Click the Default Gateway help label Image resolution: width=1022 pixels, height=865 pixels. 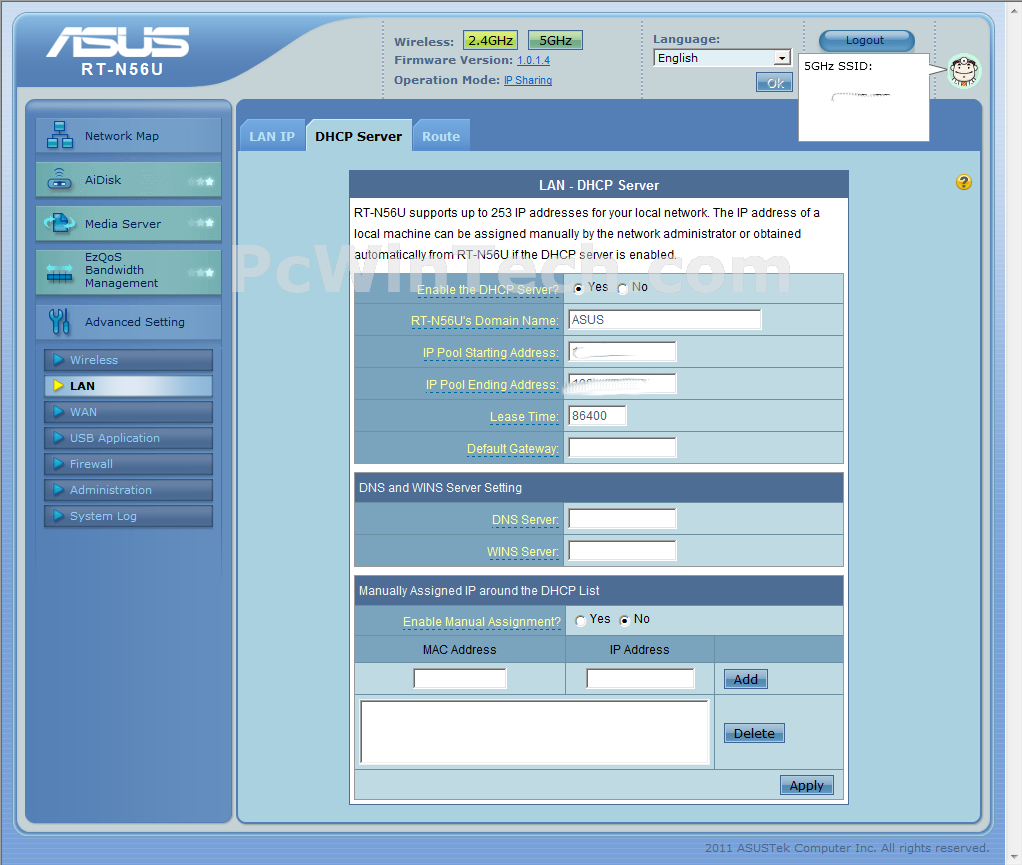(512, 448)
